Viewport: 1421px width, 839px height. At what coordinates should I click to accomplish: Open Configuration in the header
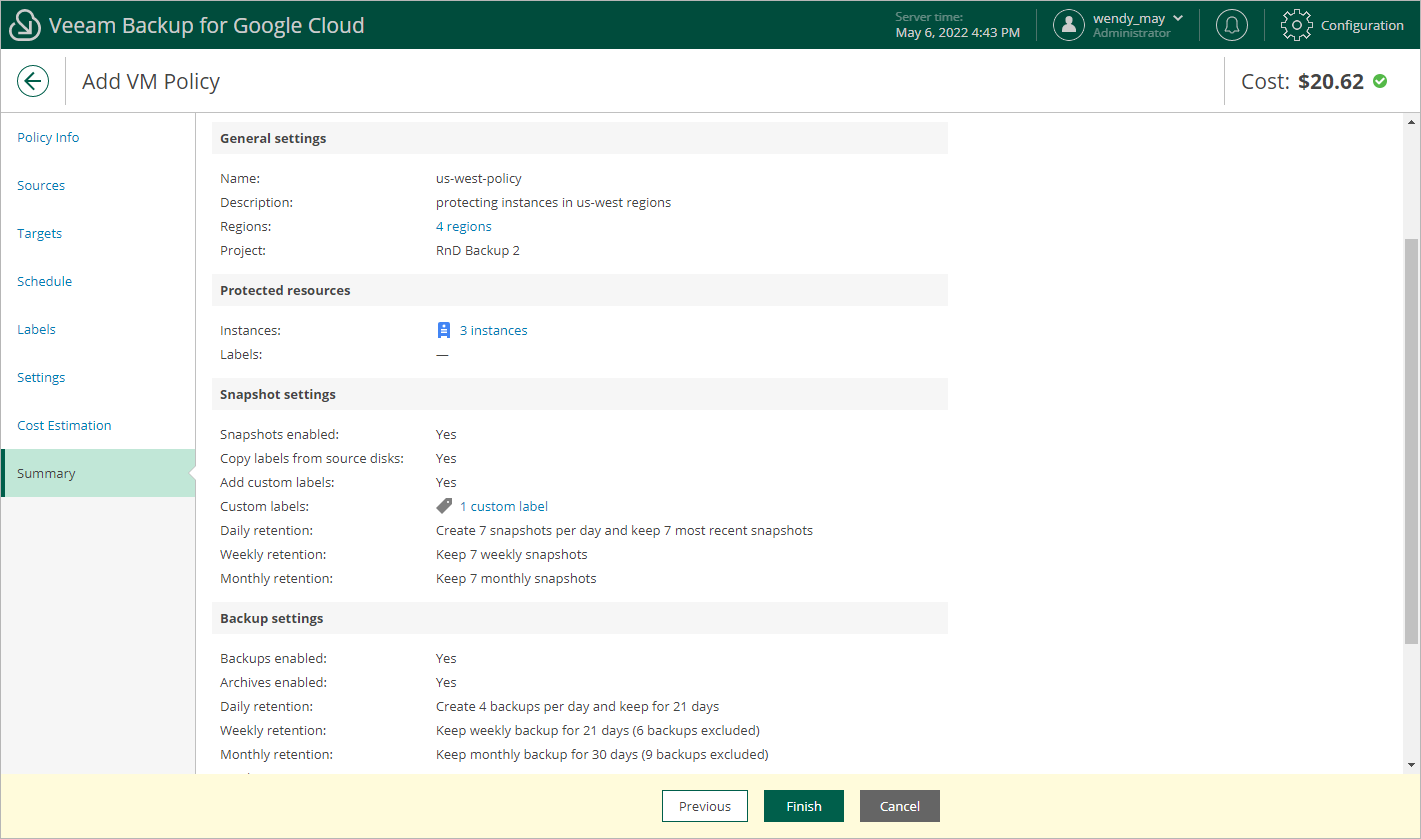click(x=1362, y=25)
